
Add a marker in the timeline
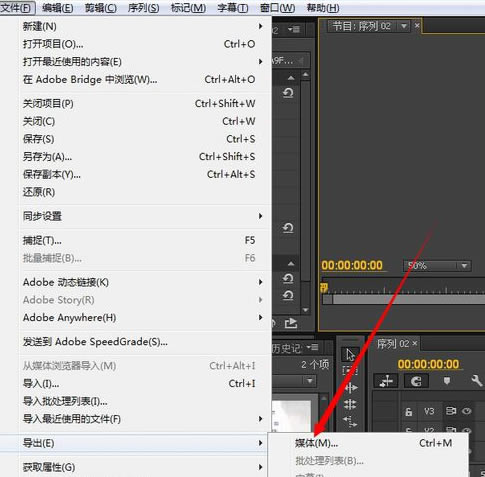[447, 381]
